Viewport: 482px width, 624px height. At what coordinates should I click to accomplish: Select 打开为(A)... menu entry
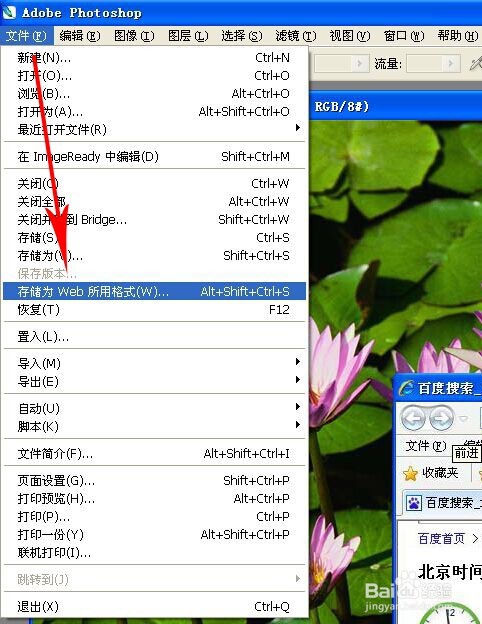click(x=154, y=112)
